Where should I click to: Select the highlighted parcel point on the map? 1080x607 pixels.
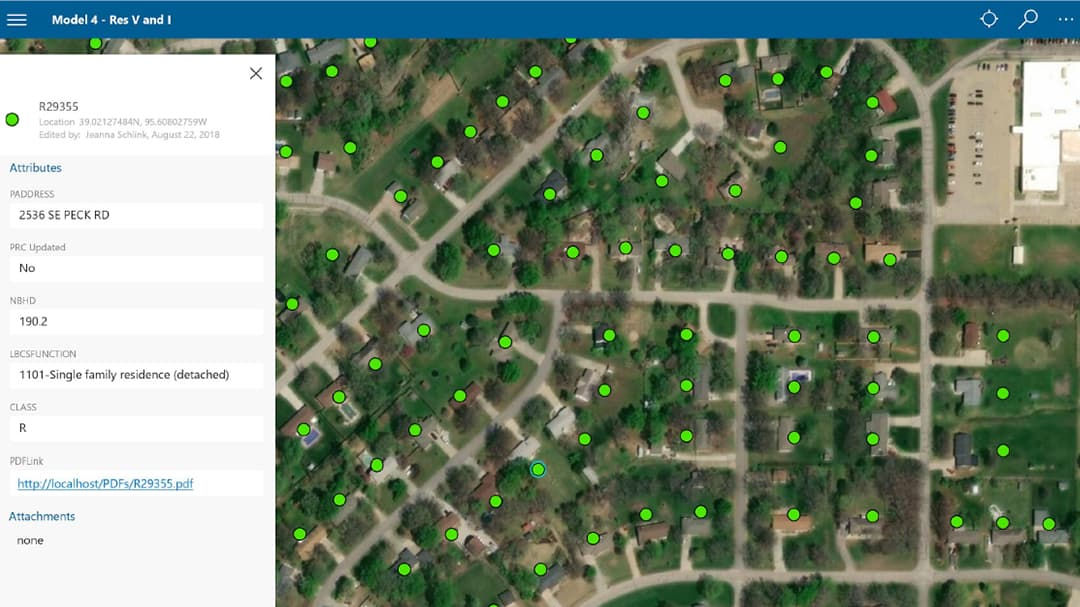point(539,468)
